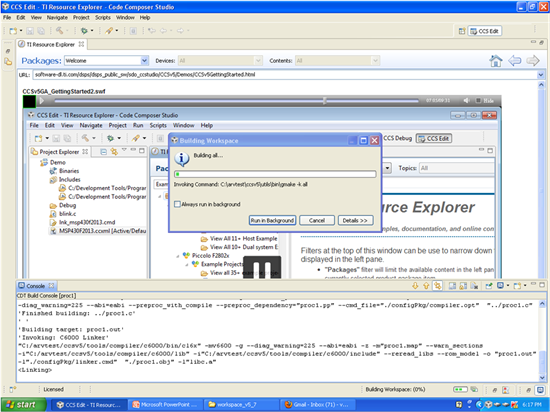This screenshot has height=412, width=550.
Task: Click the Debug bug icon in main toolbar
Action: [84, 31]
